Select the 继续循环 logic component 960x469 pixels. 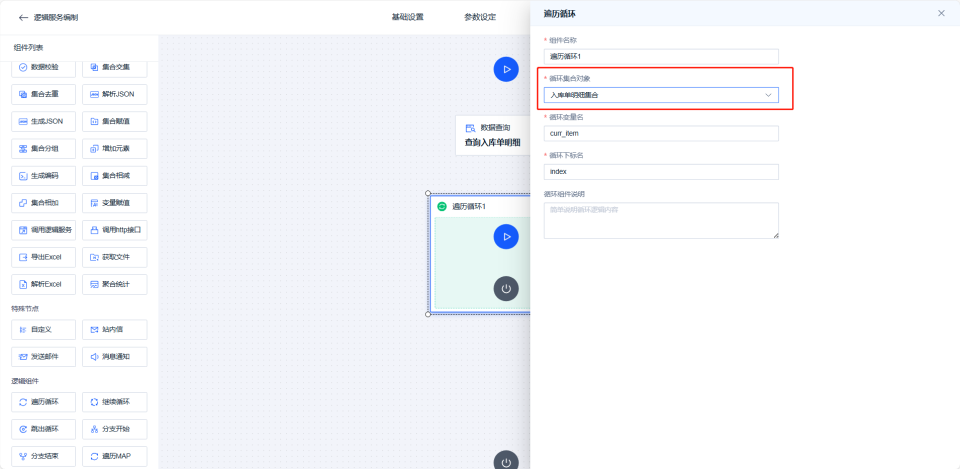(114, 402)
